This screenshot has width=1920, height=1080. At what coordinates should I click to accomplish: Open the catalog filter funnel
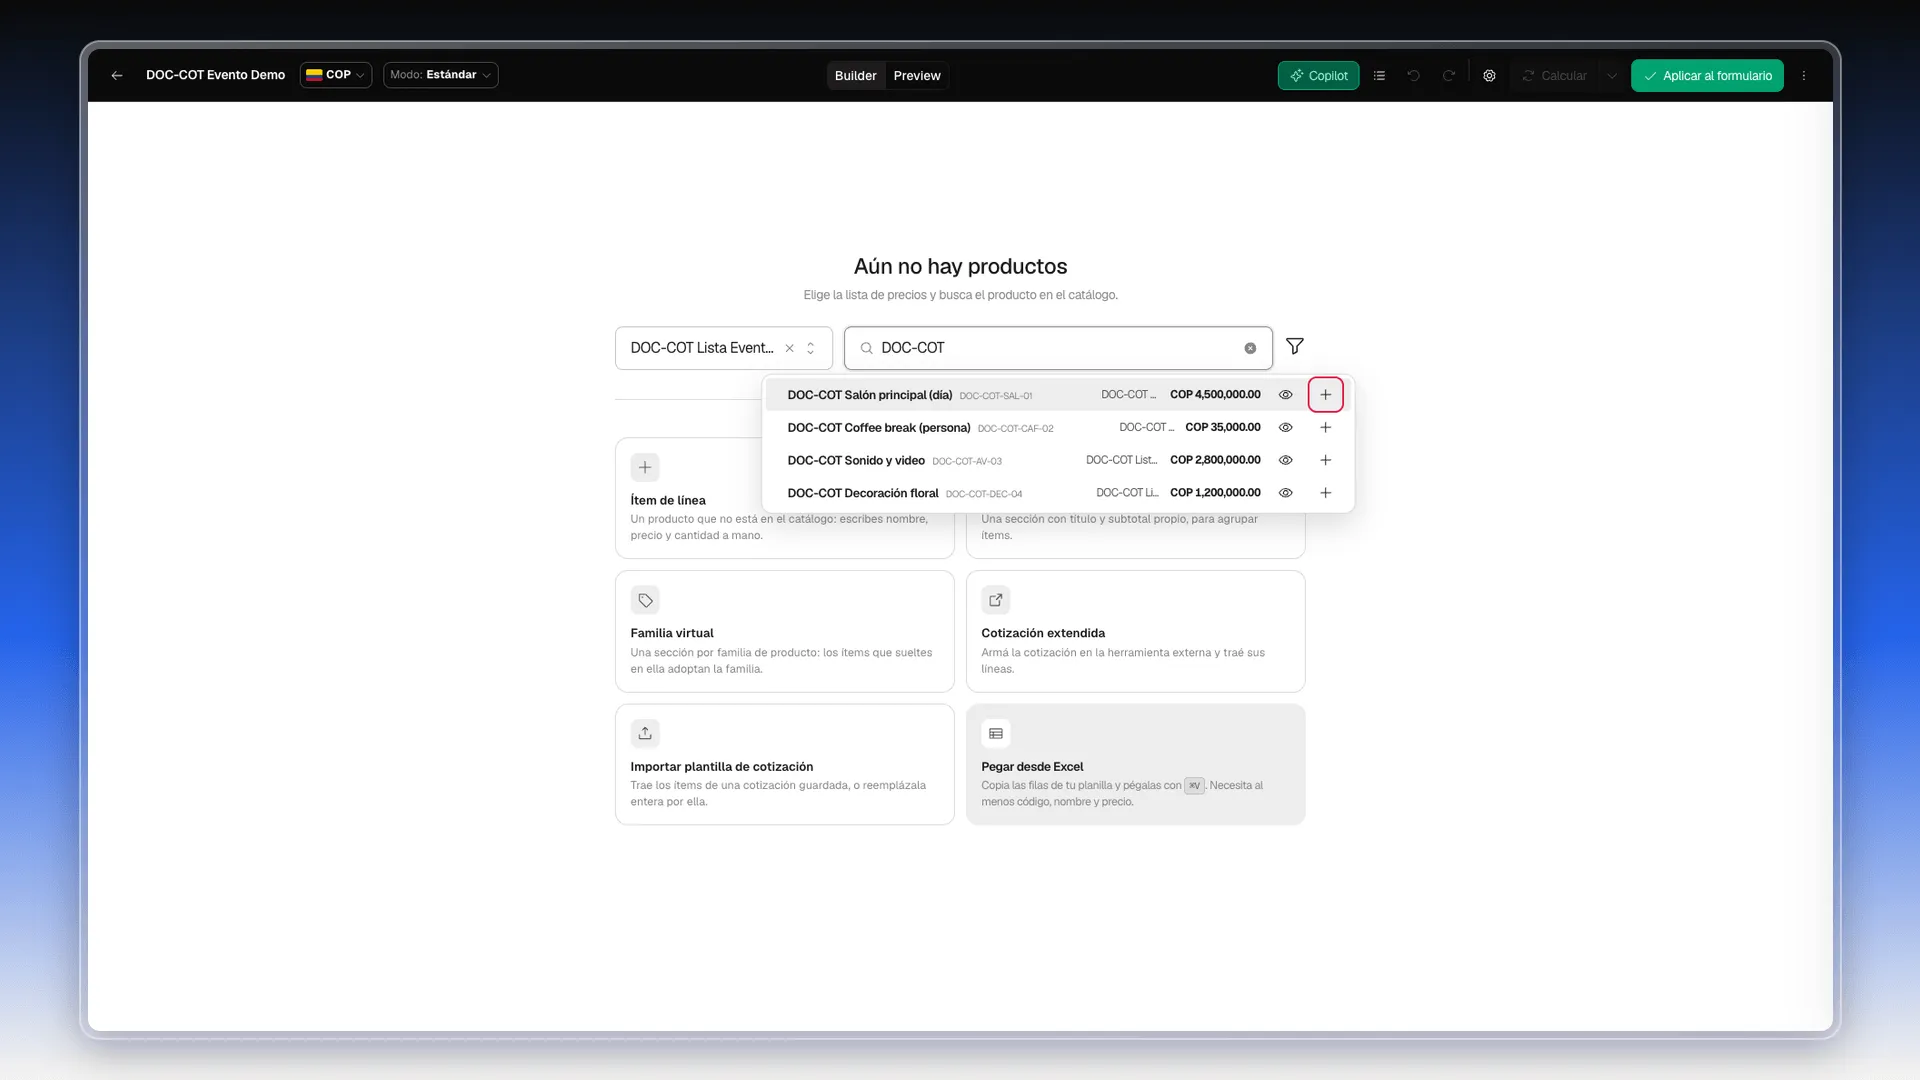(x=1295, y=346)
